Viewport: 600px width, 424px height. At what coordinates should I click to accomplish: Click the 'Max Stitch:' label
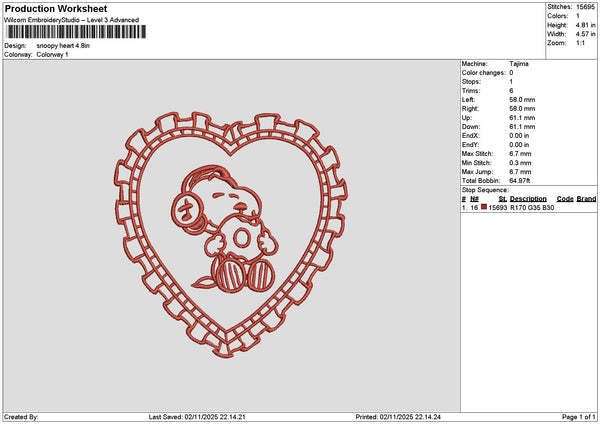coord(477,154)
